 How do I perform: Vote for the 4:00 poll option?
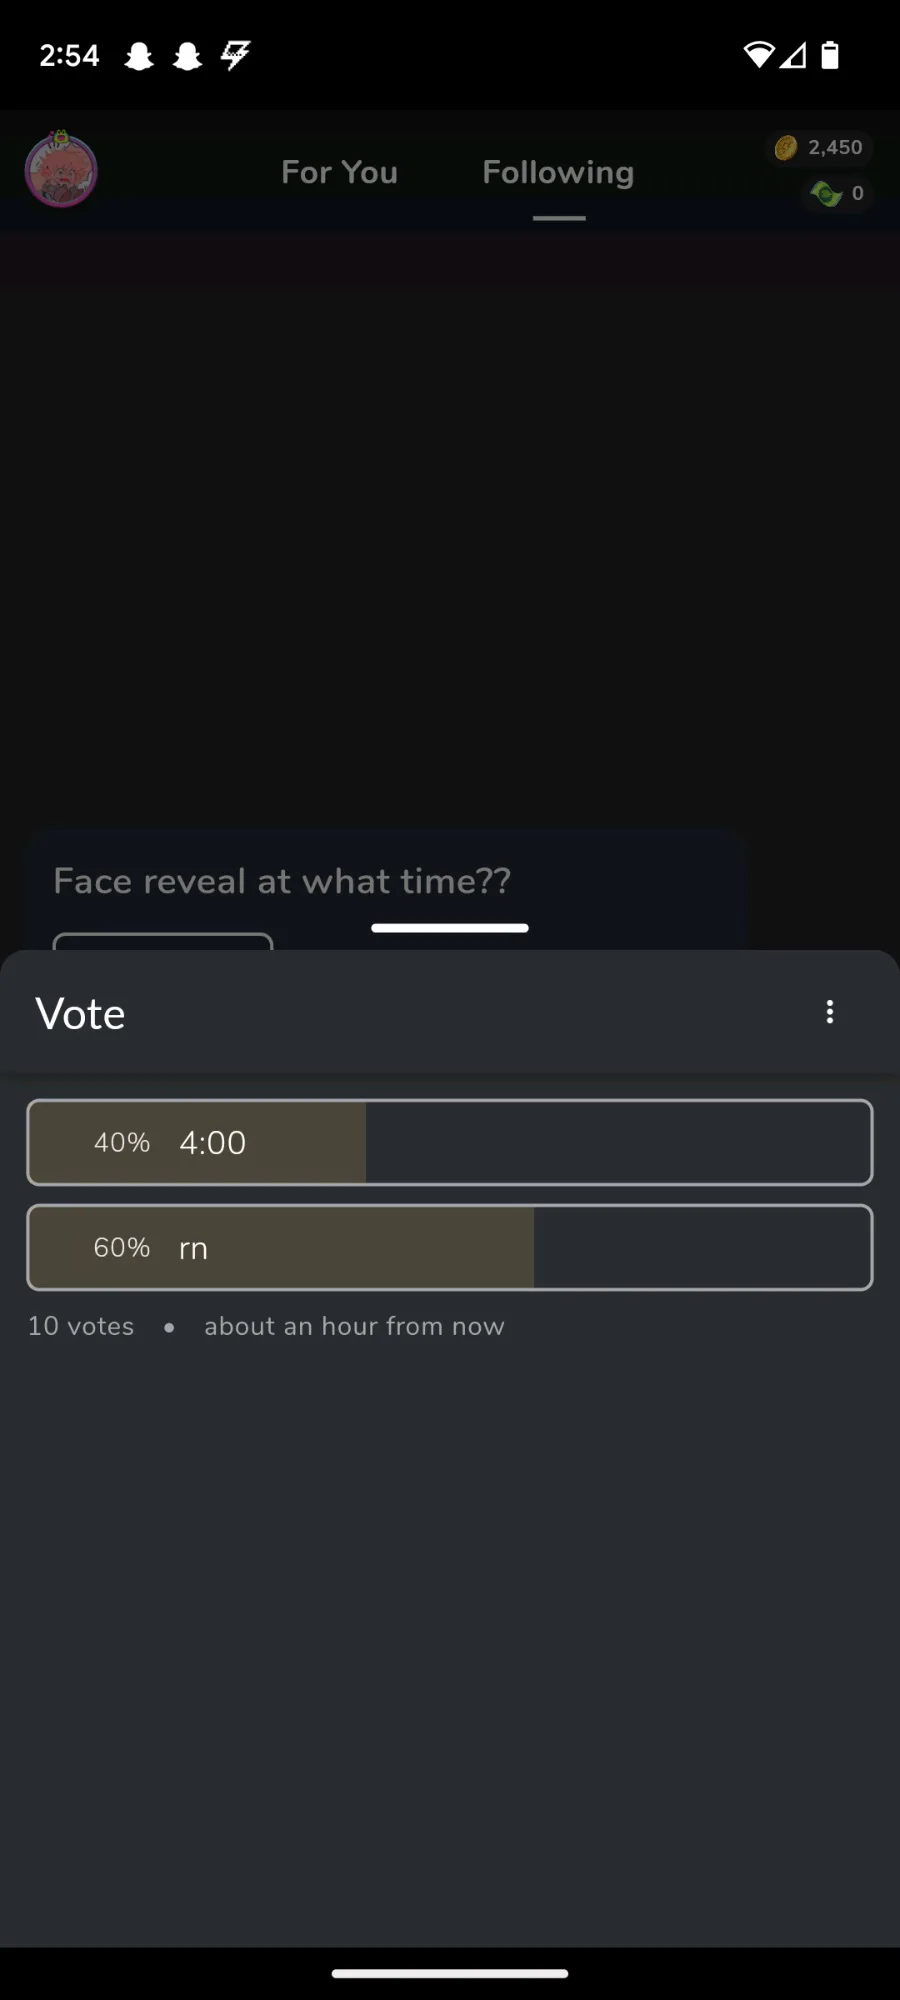point(449,1142)
